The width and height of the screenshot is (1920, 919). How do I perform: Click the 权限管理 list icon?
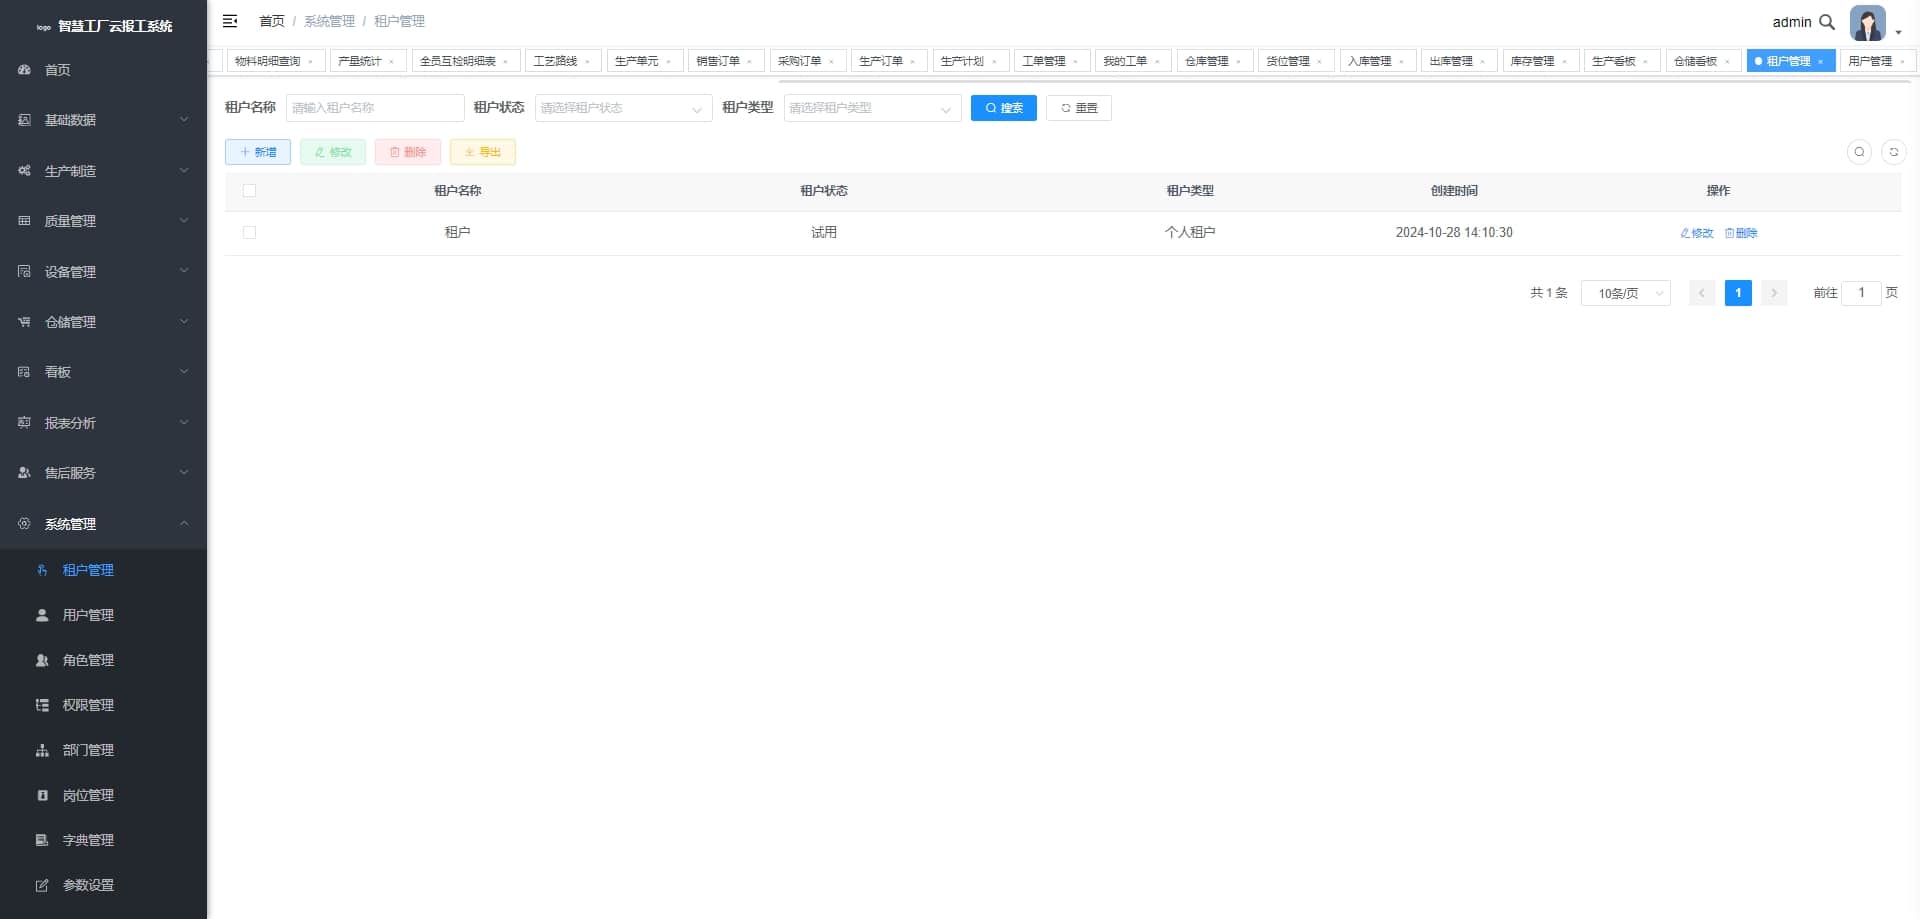click(x=42, y=705)
